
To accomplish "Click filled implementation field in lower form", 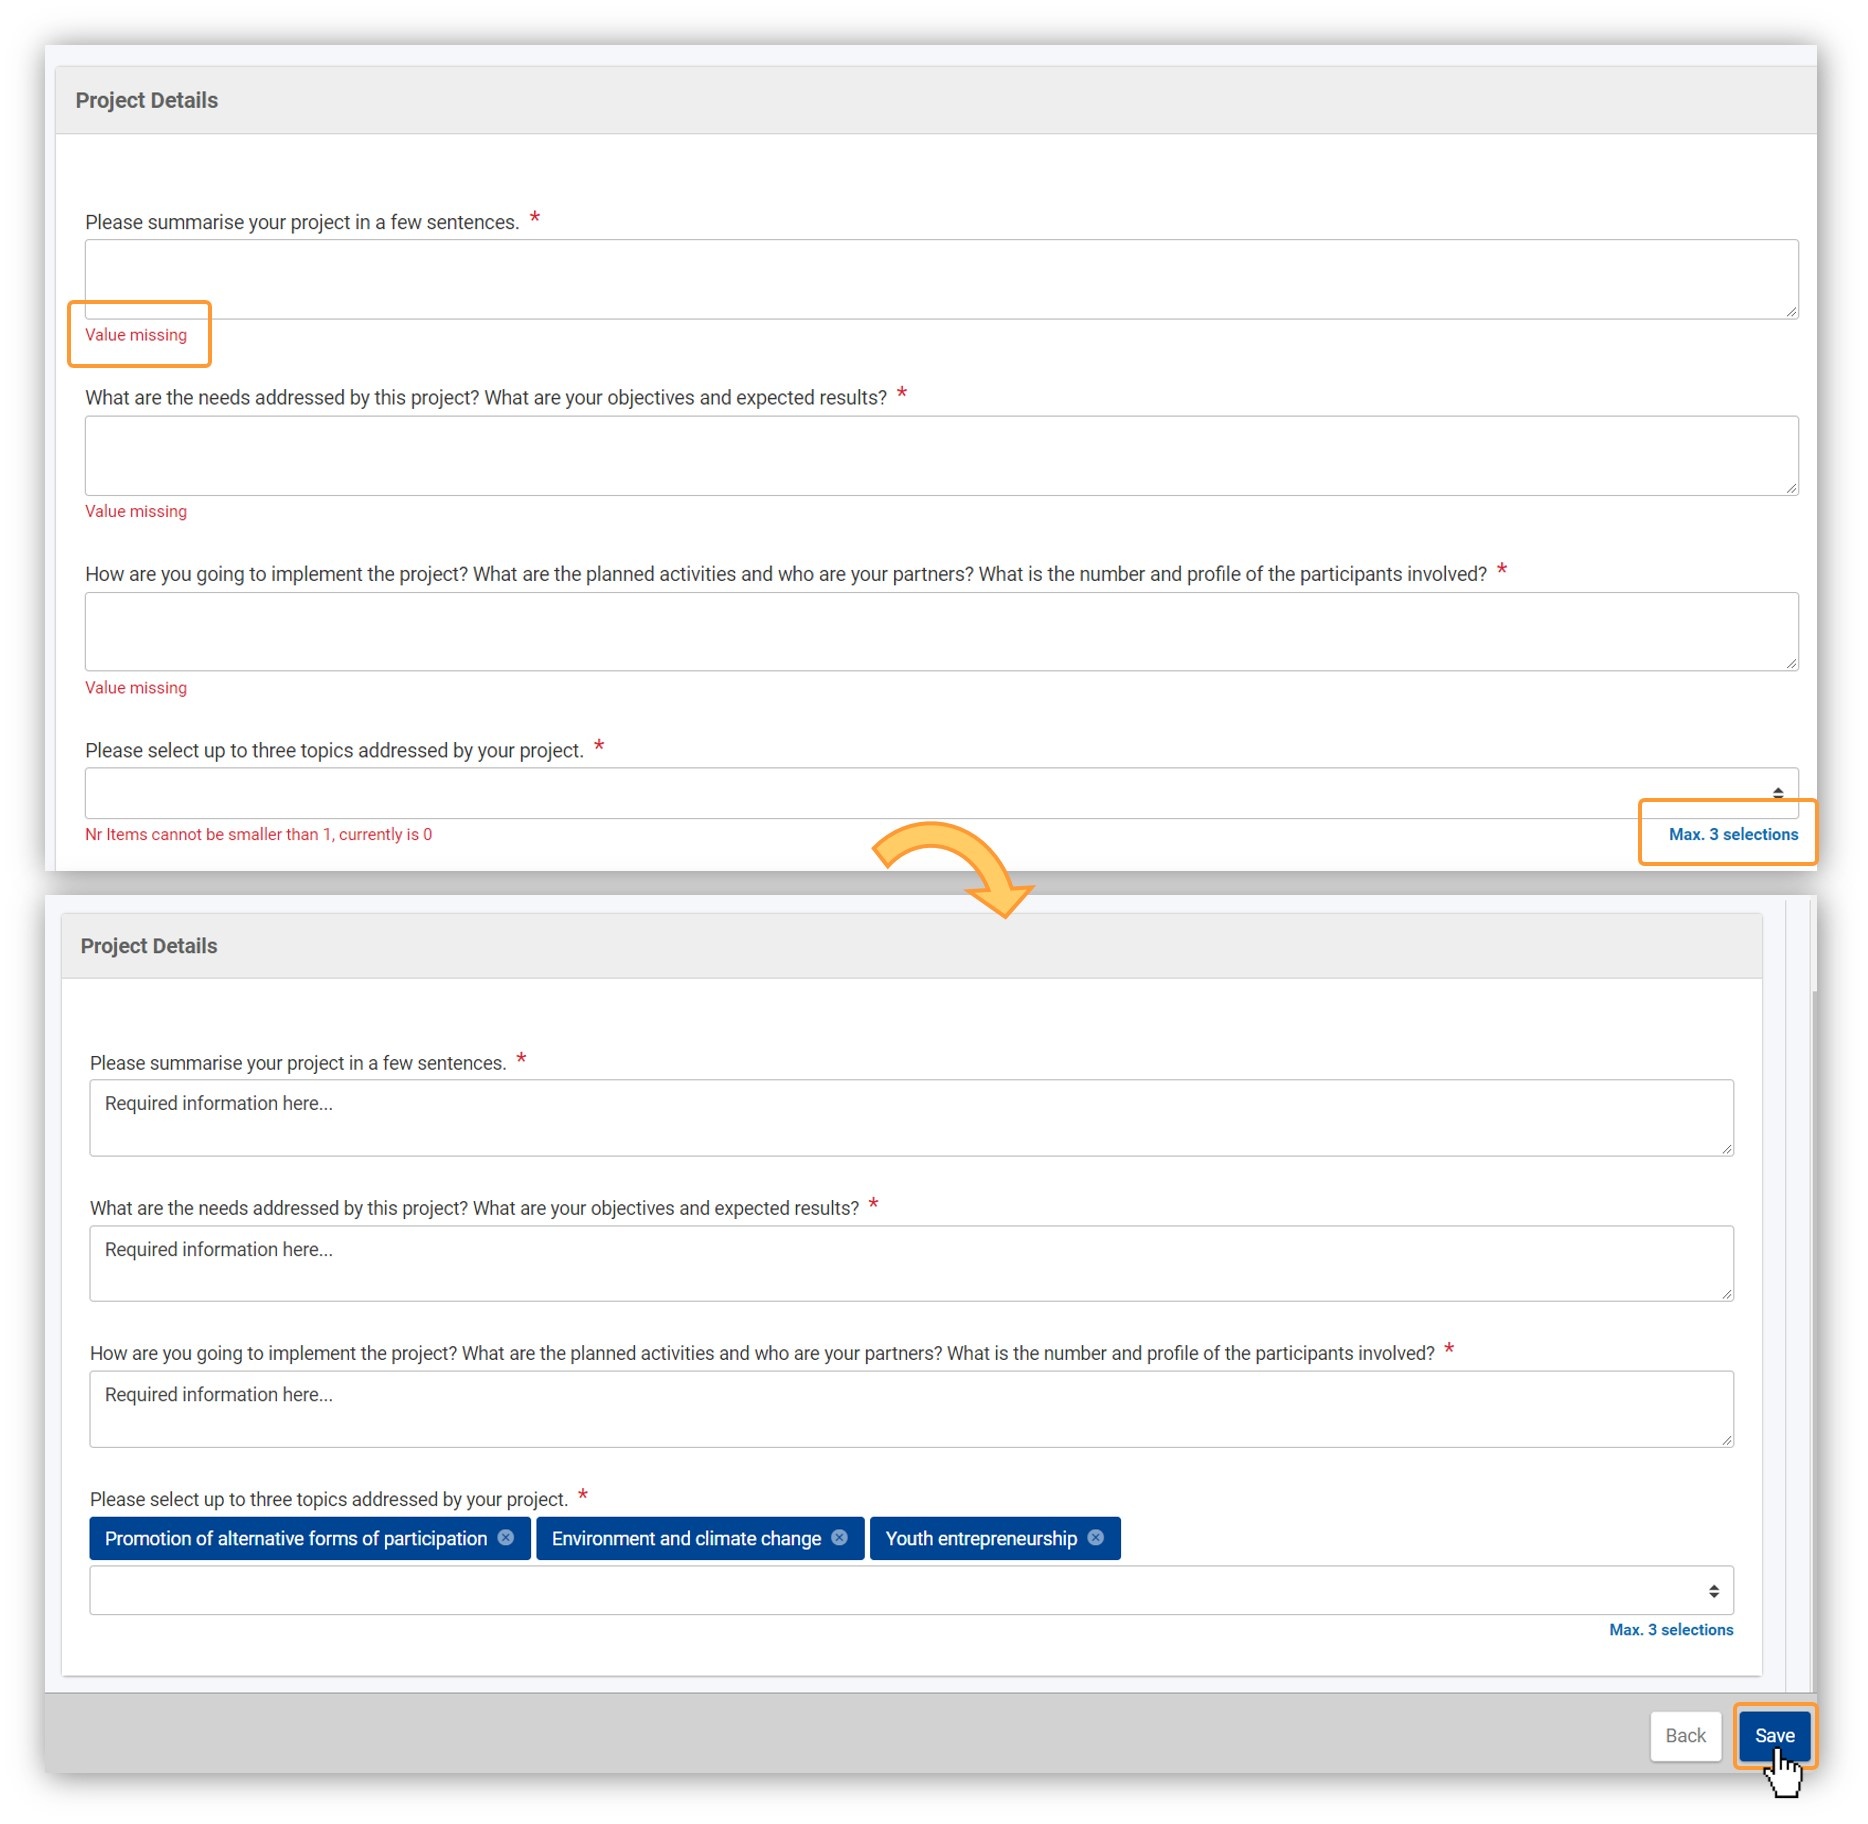I will (911, 1409).
